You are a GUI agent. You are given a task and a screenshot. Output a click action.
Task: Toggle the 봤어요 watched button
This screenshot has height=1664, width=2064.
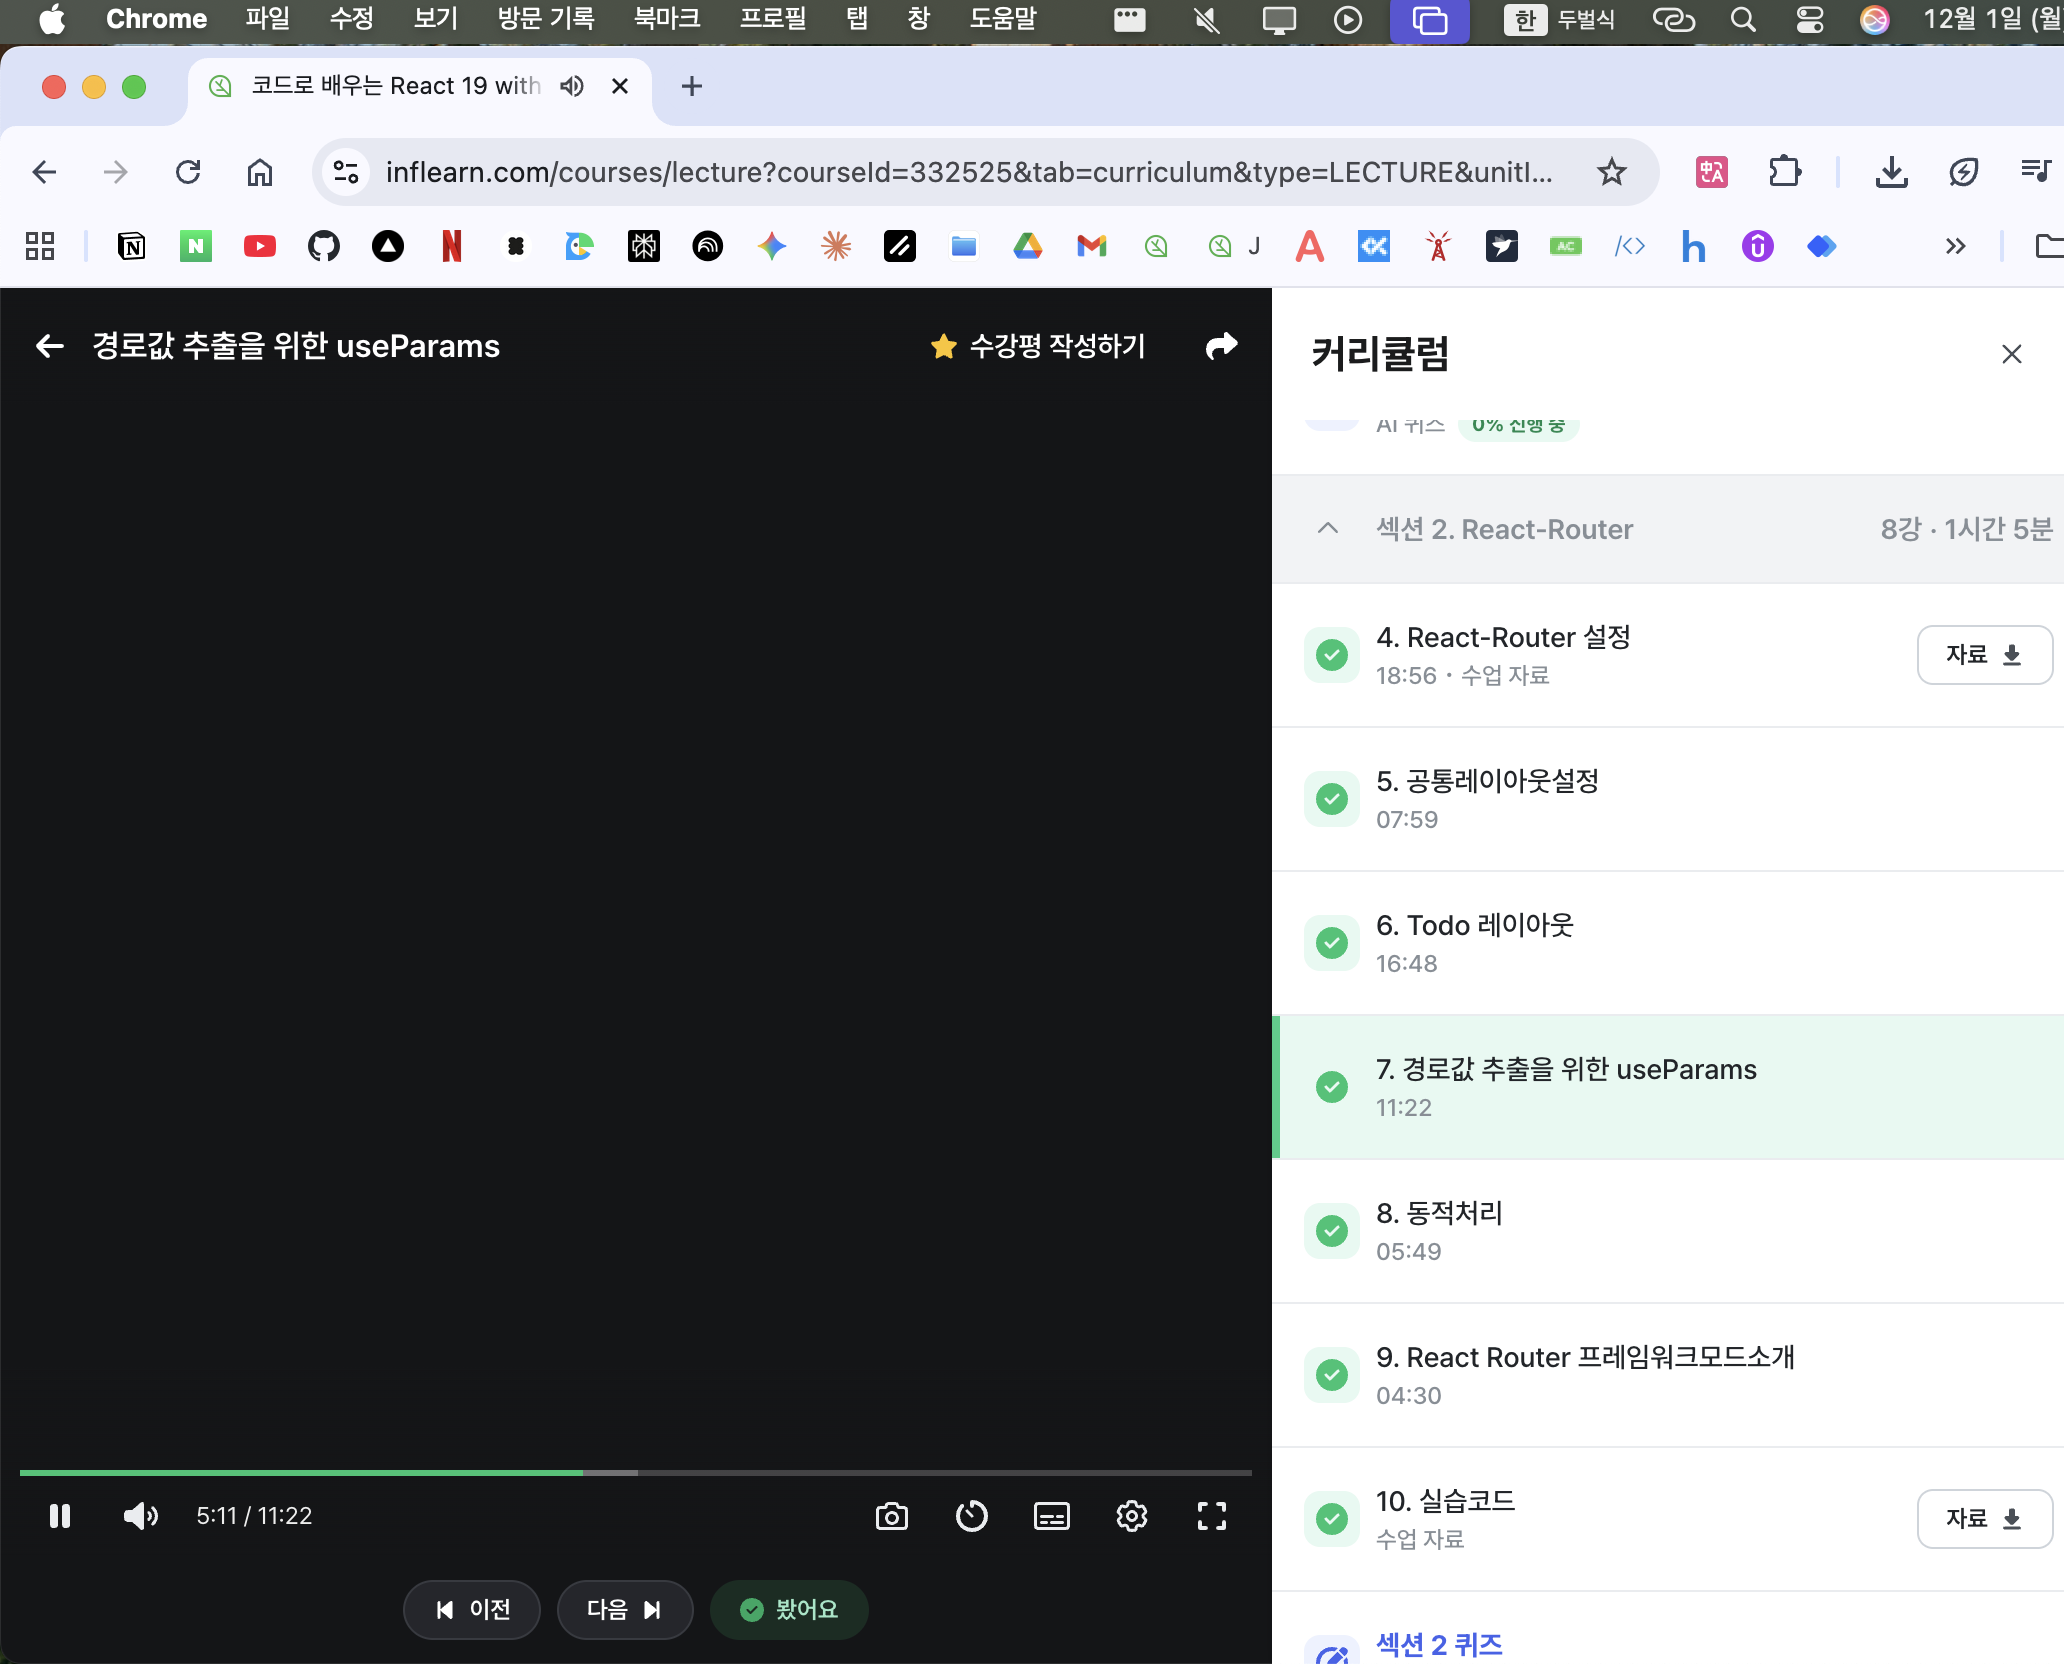point(788,1609)
